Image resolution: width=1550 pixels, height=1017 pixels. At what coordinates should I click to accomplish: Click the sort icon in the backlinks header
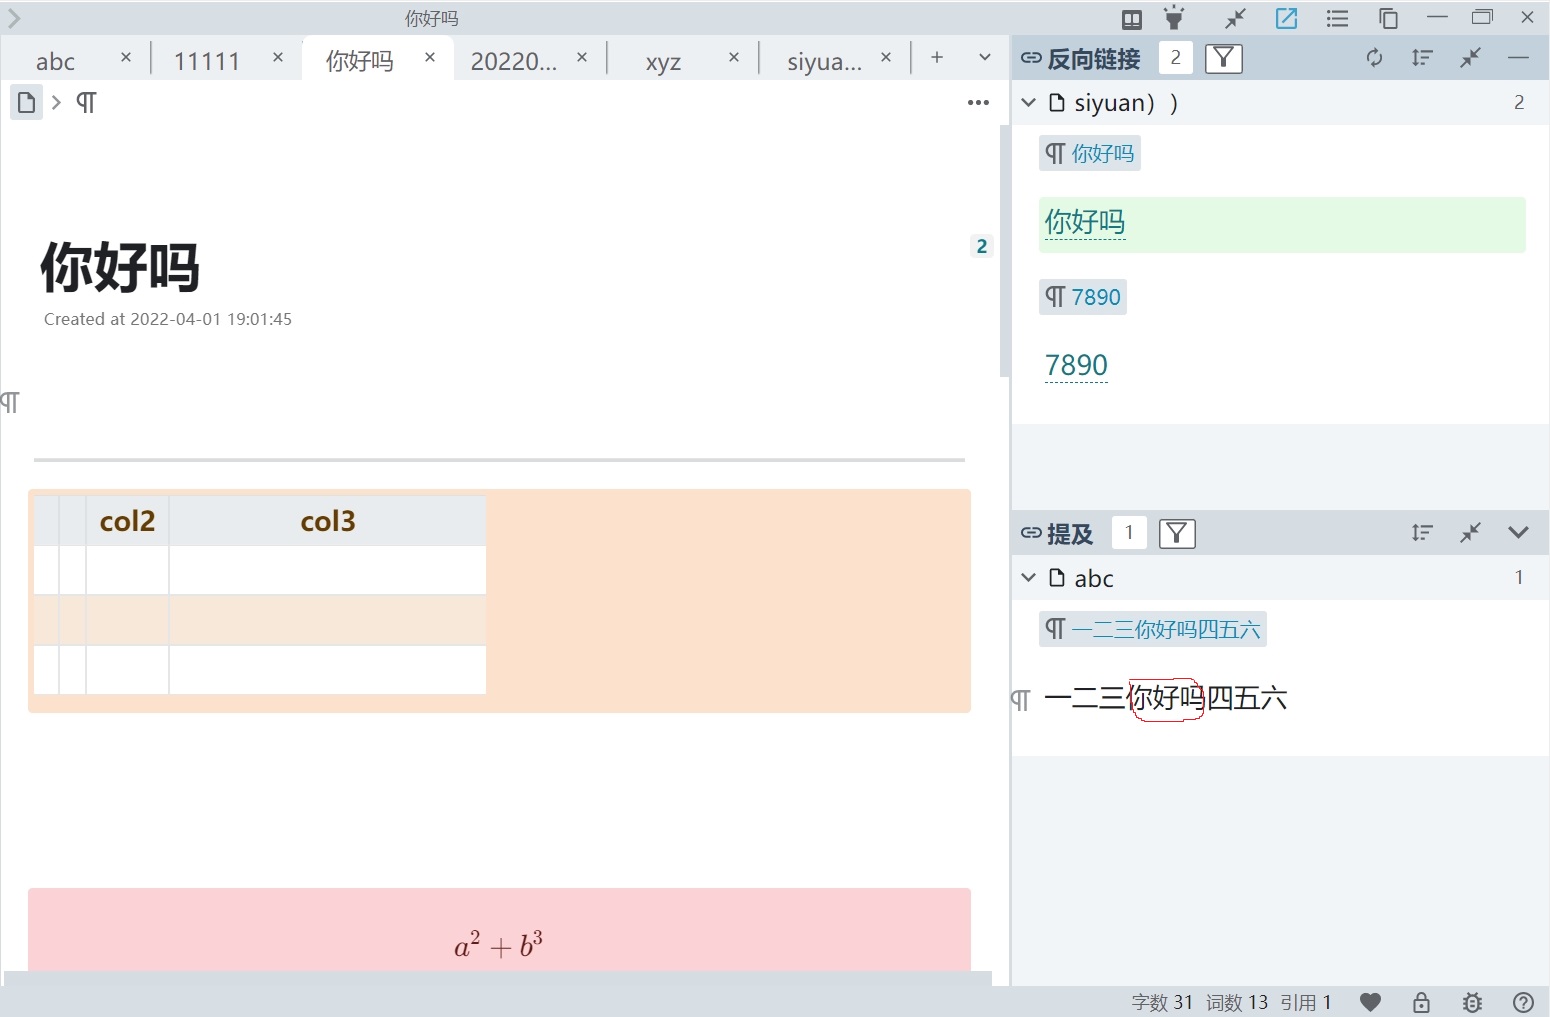1422,58
